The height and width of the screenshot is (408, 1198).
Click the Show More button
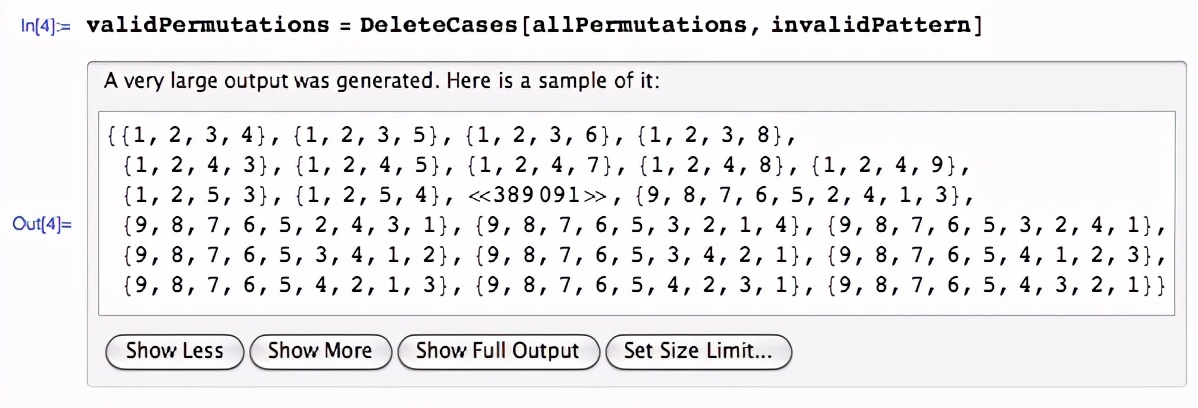pos(320,351)
